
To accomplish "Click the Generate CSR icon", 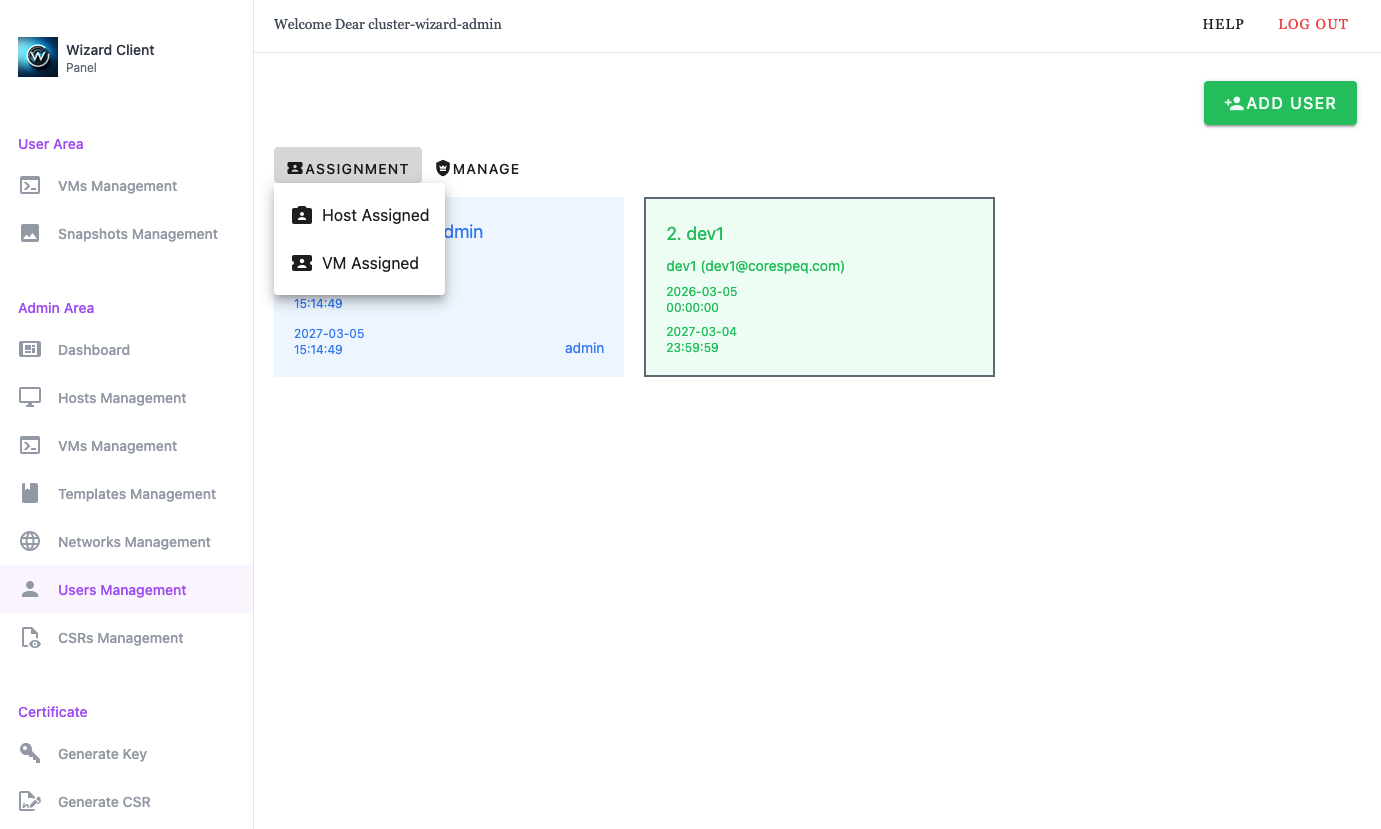I will pos(30,802).
